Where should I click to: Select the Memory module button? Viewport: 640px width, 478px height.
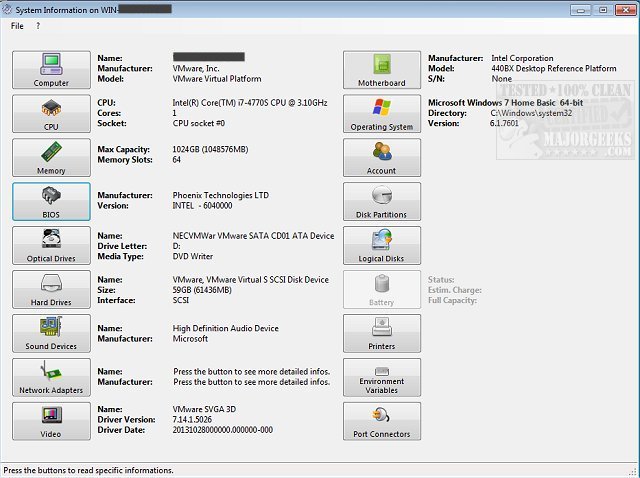click(52, 158)
